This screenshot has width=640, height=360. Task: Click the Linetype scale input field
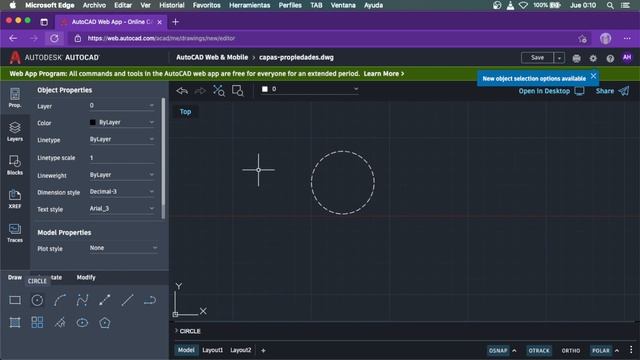[122, 158]
